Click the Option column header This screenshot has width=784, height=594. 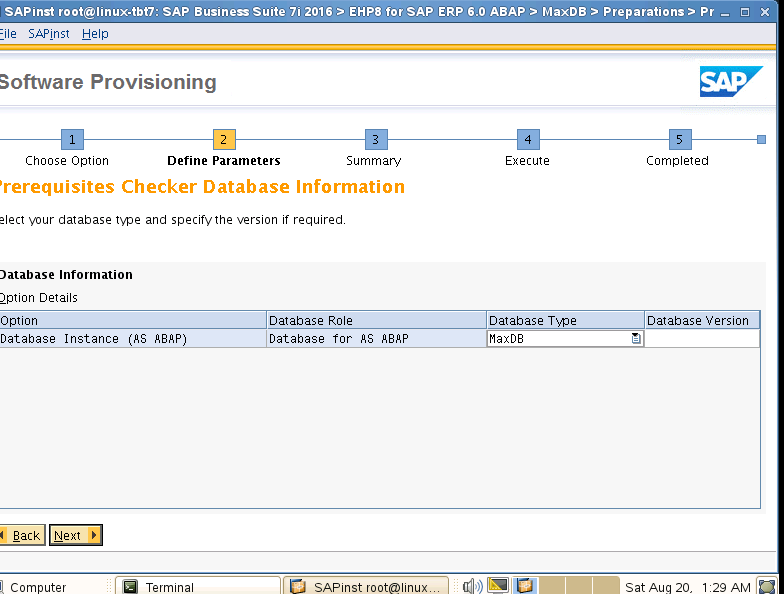point(133,320)
